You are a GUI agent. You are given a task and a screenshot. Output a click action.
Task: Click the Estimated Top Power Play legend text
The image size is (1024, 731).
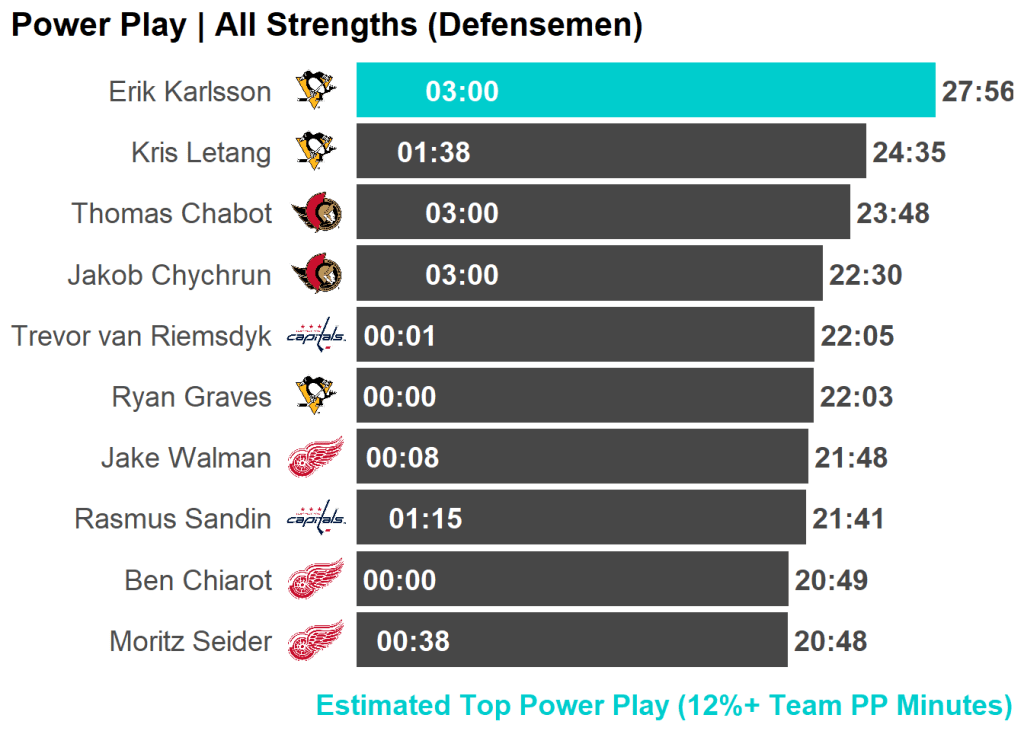[664, 705]
